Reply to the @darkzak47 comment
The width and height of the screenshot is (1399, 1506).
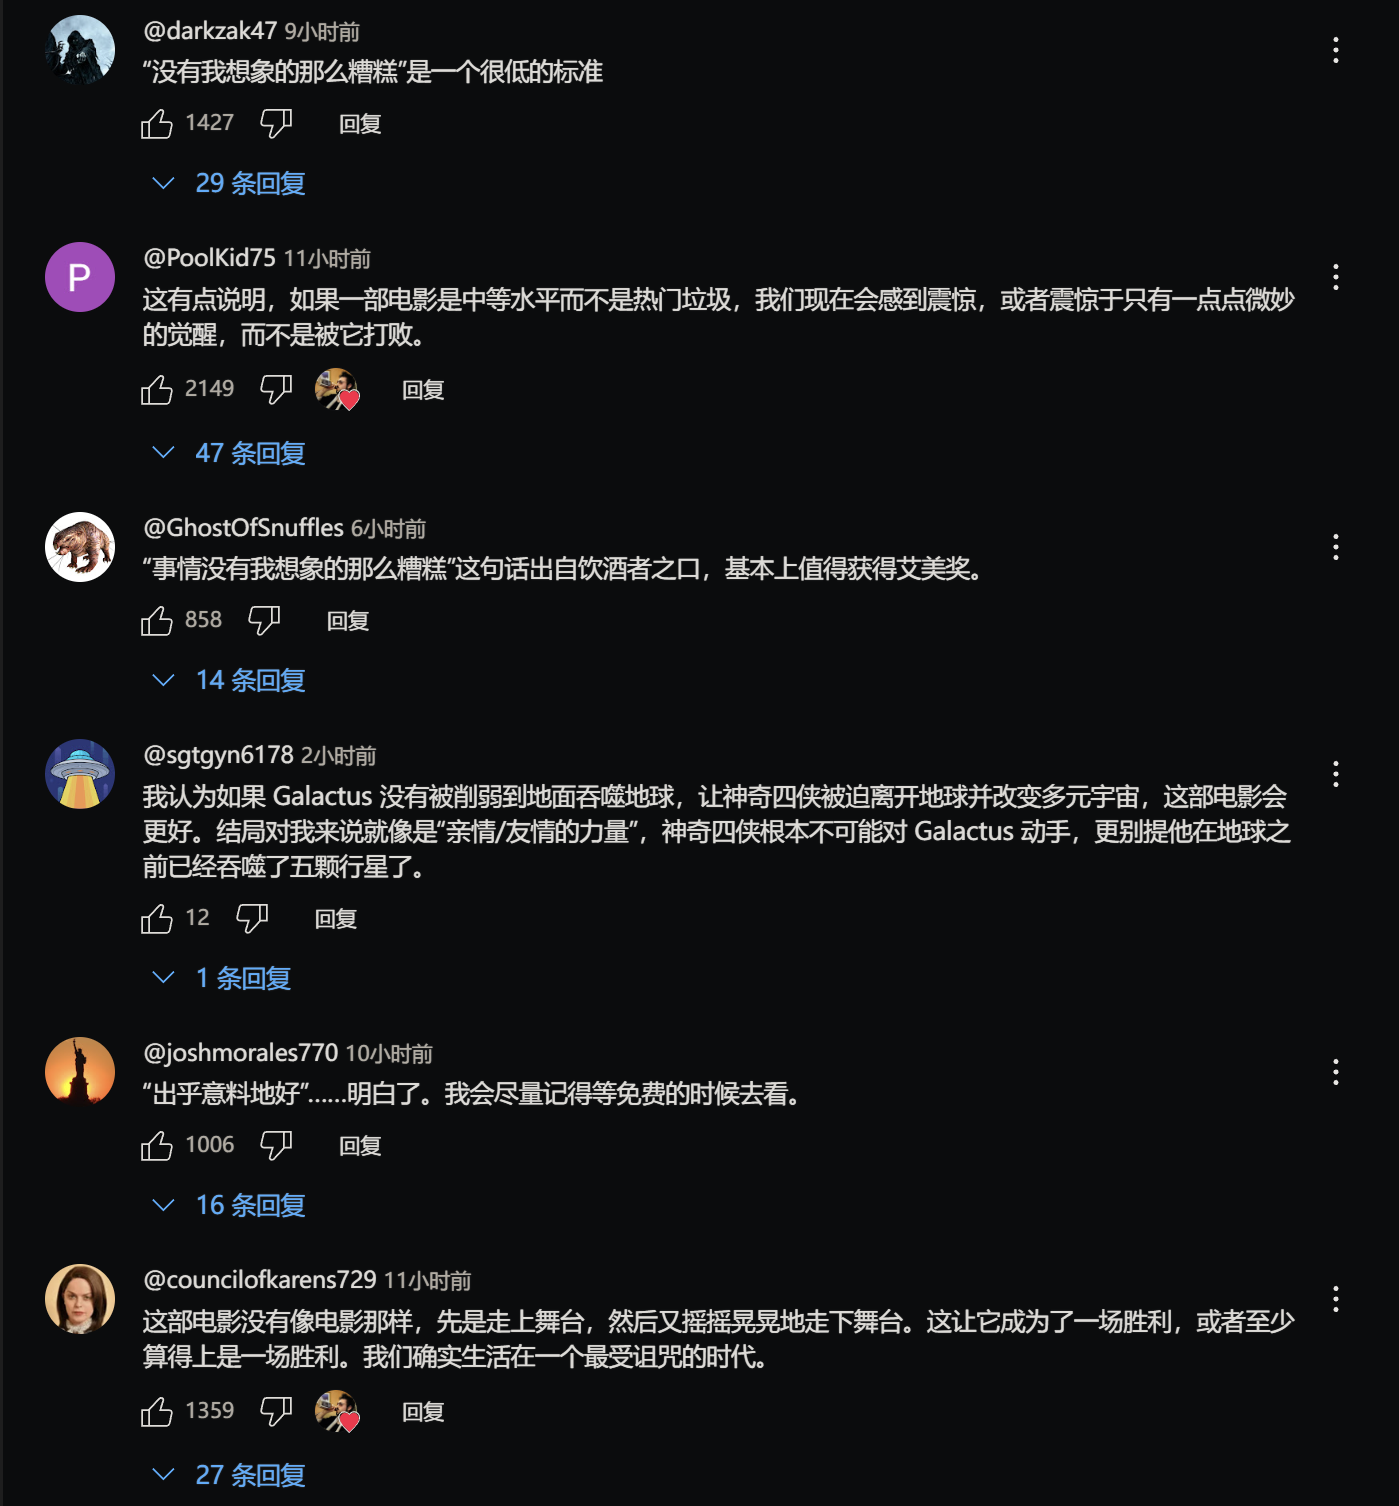click(360, 124)
